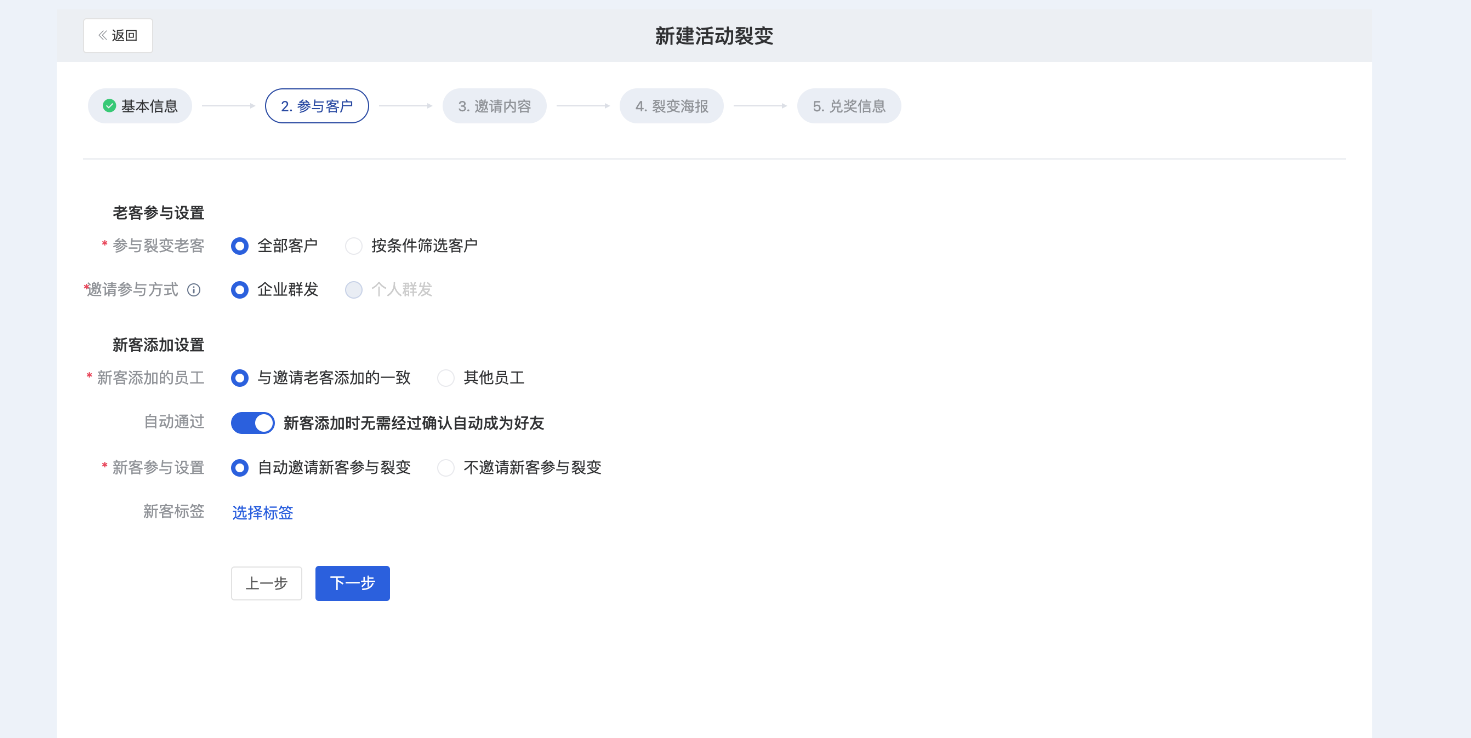Switch to step 基本信息
This screenshot has height=738, width=1471.
pos(140,106)
